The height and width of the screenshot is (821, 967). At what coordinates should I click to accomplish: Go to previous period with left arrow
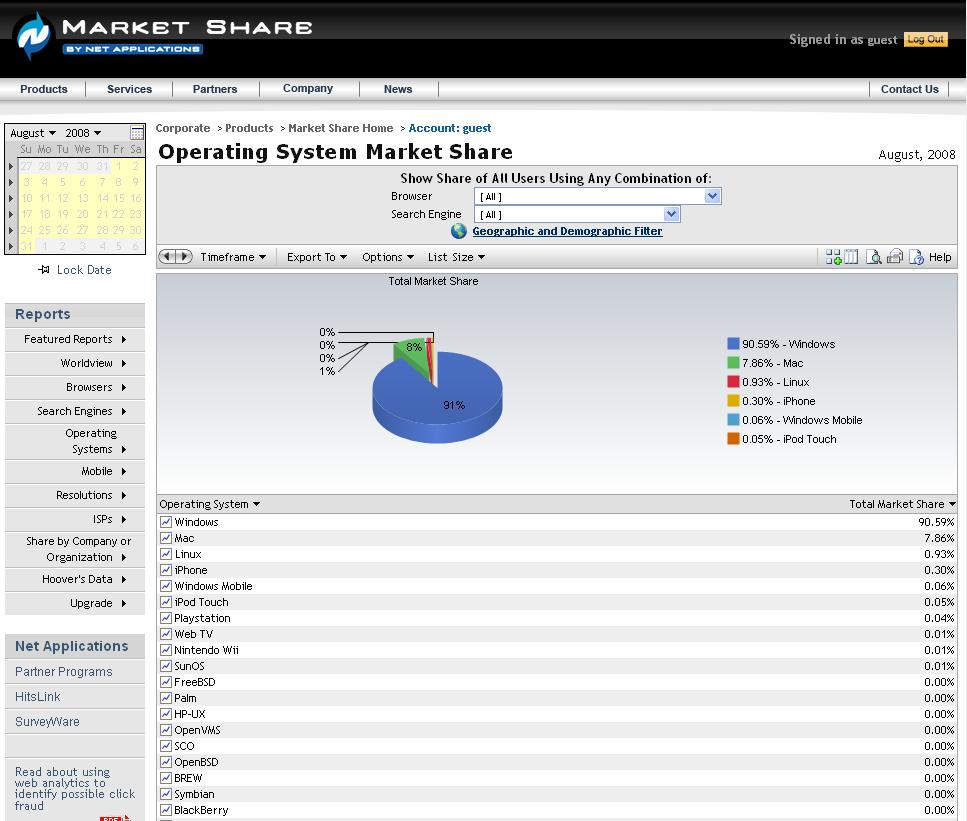[x=167, y=257]
